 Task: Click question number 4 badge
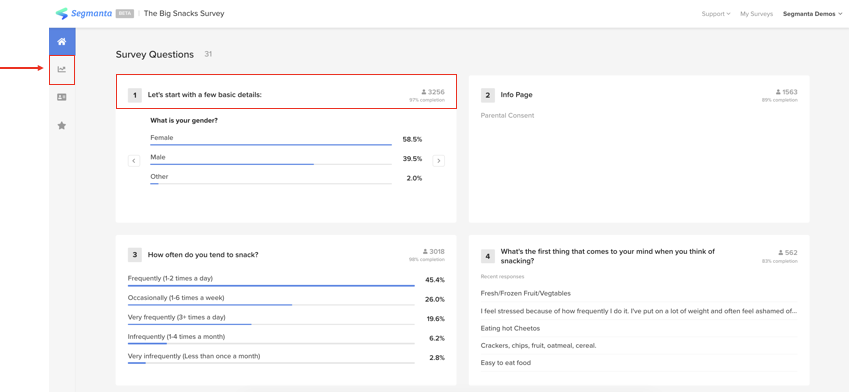(487, 256)
